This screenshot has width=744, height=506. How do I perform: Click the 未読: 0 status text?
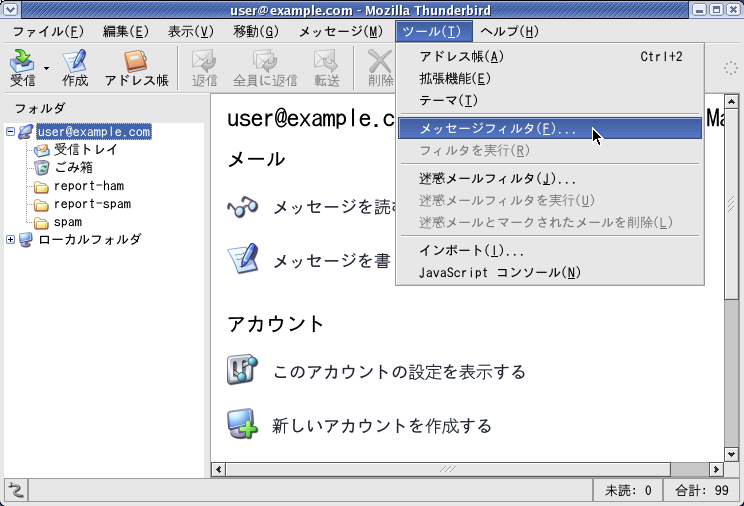pyautogui.click(x=628, y=490)
